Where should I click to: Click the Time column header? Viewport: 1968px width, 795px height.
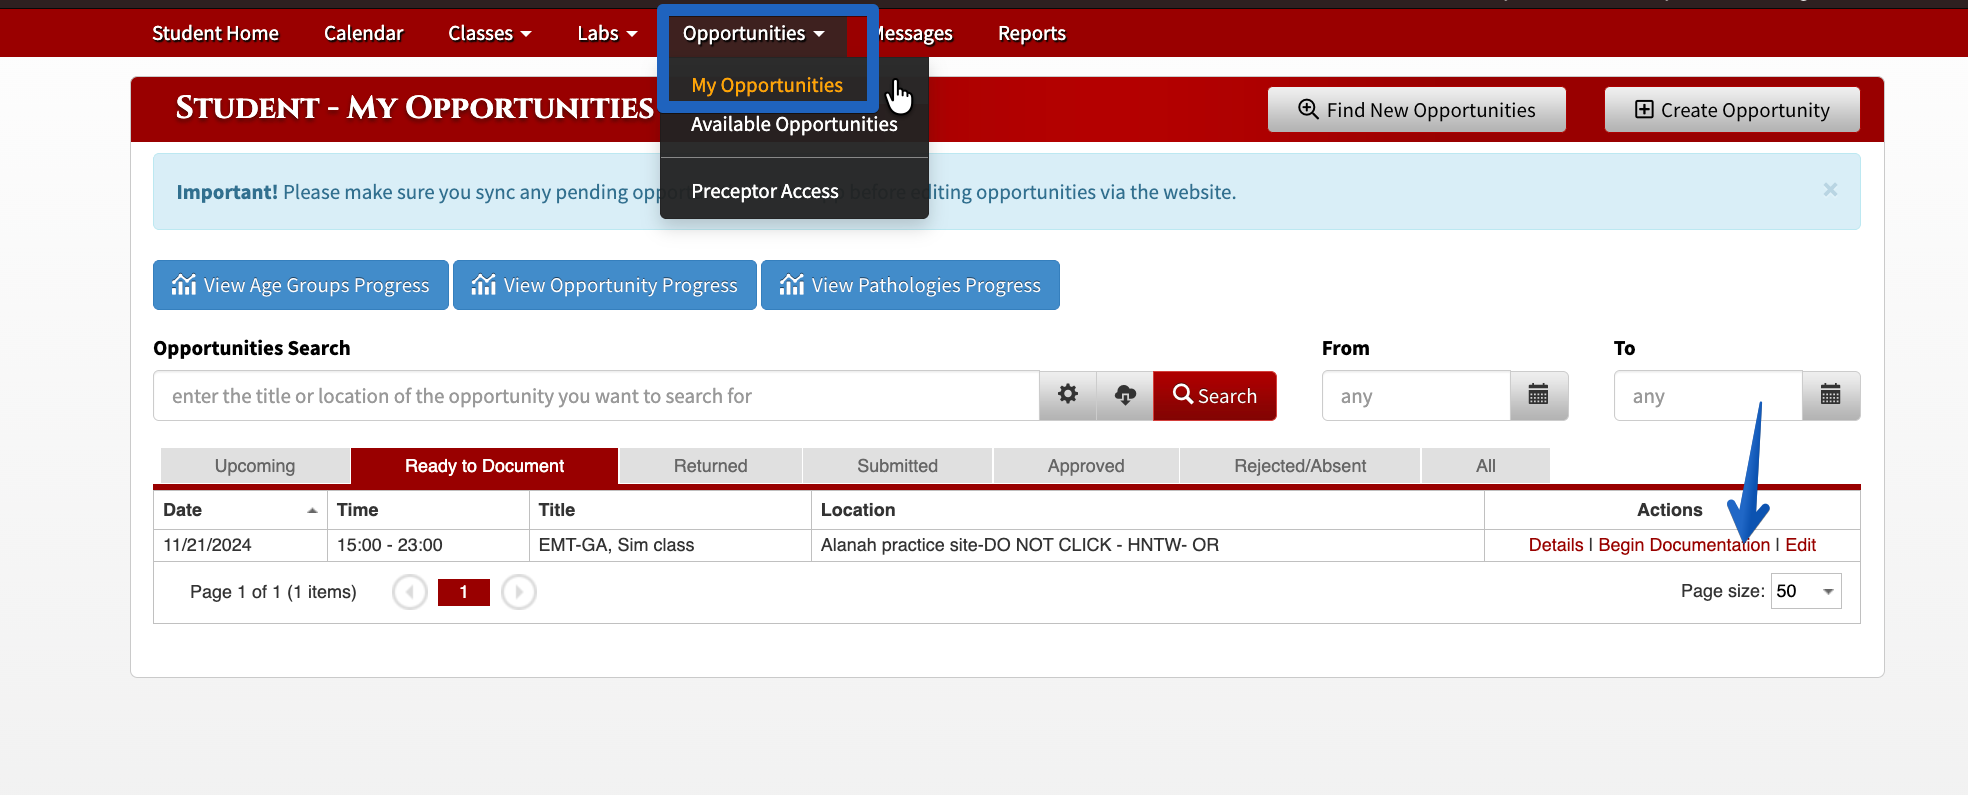click(427, 510)
